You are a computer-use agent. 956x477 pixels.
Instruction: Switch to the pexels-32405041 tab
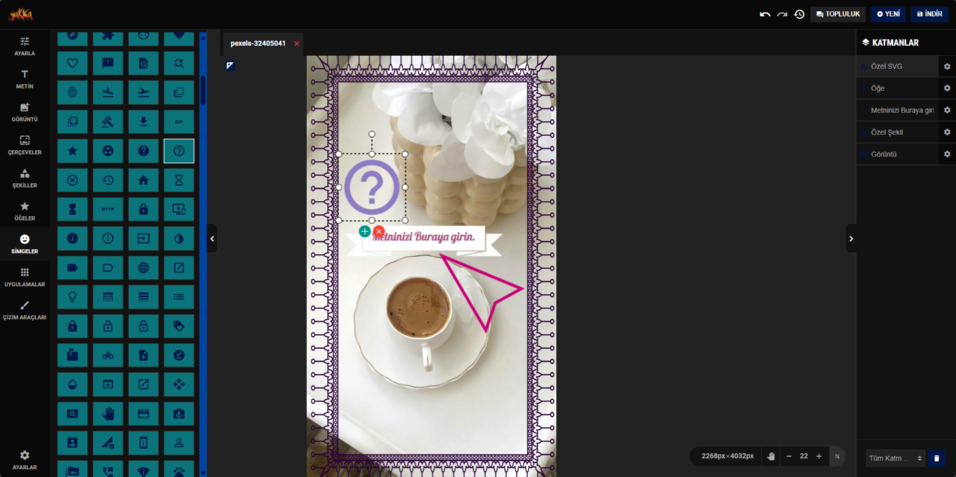pos(258,44)
